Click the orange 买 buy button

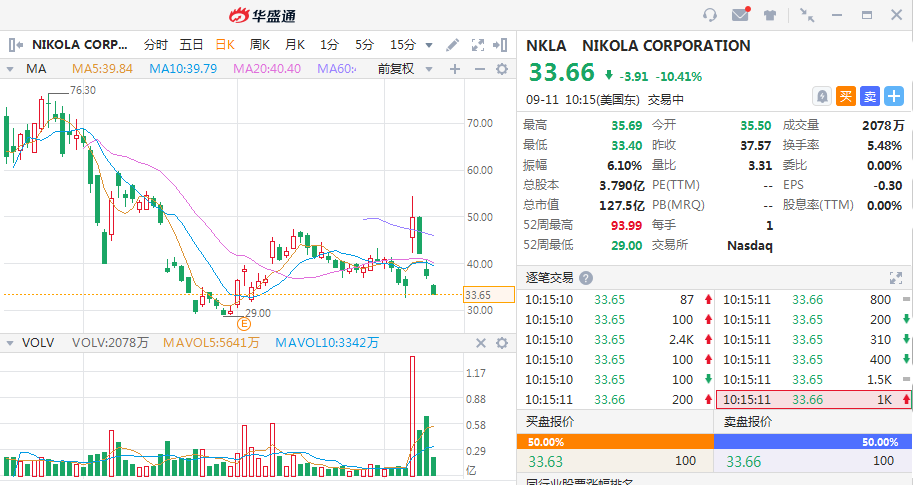click(846, 96)
